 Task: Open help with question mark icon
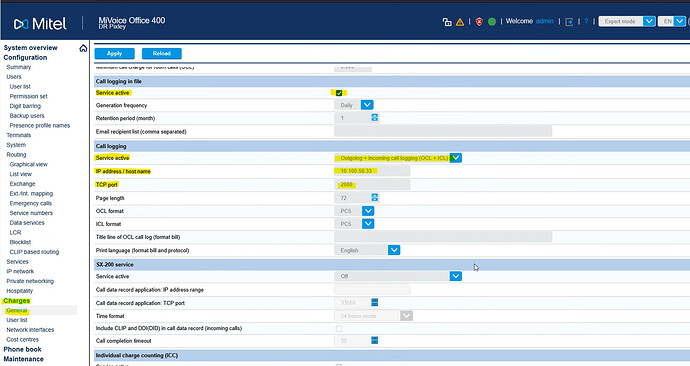pos(586,21)
